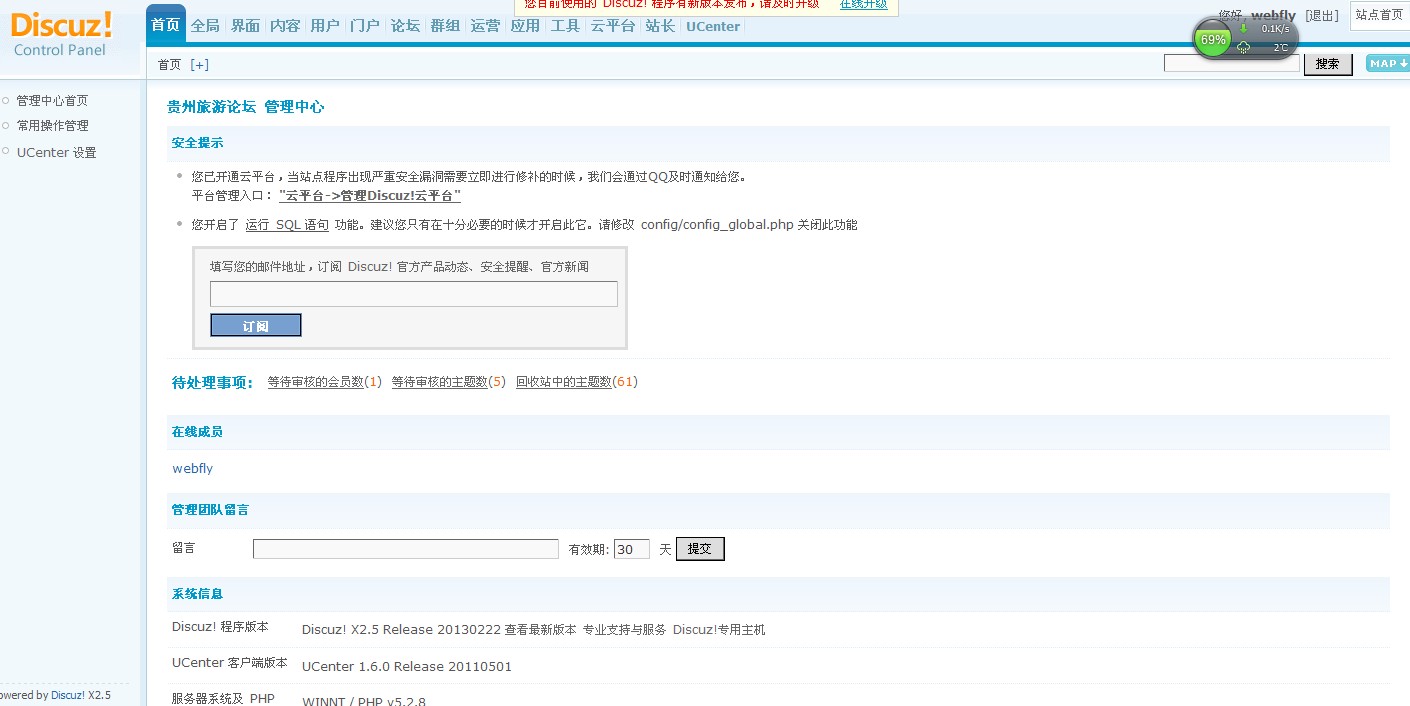Screen dimensions: 1410x706
Task: Go to the 用户 tab
Action: pos(325,26)
